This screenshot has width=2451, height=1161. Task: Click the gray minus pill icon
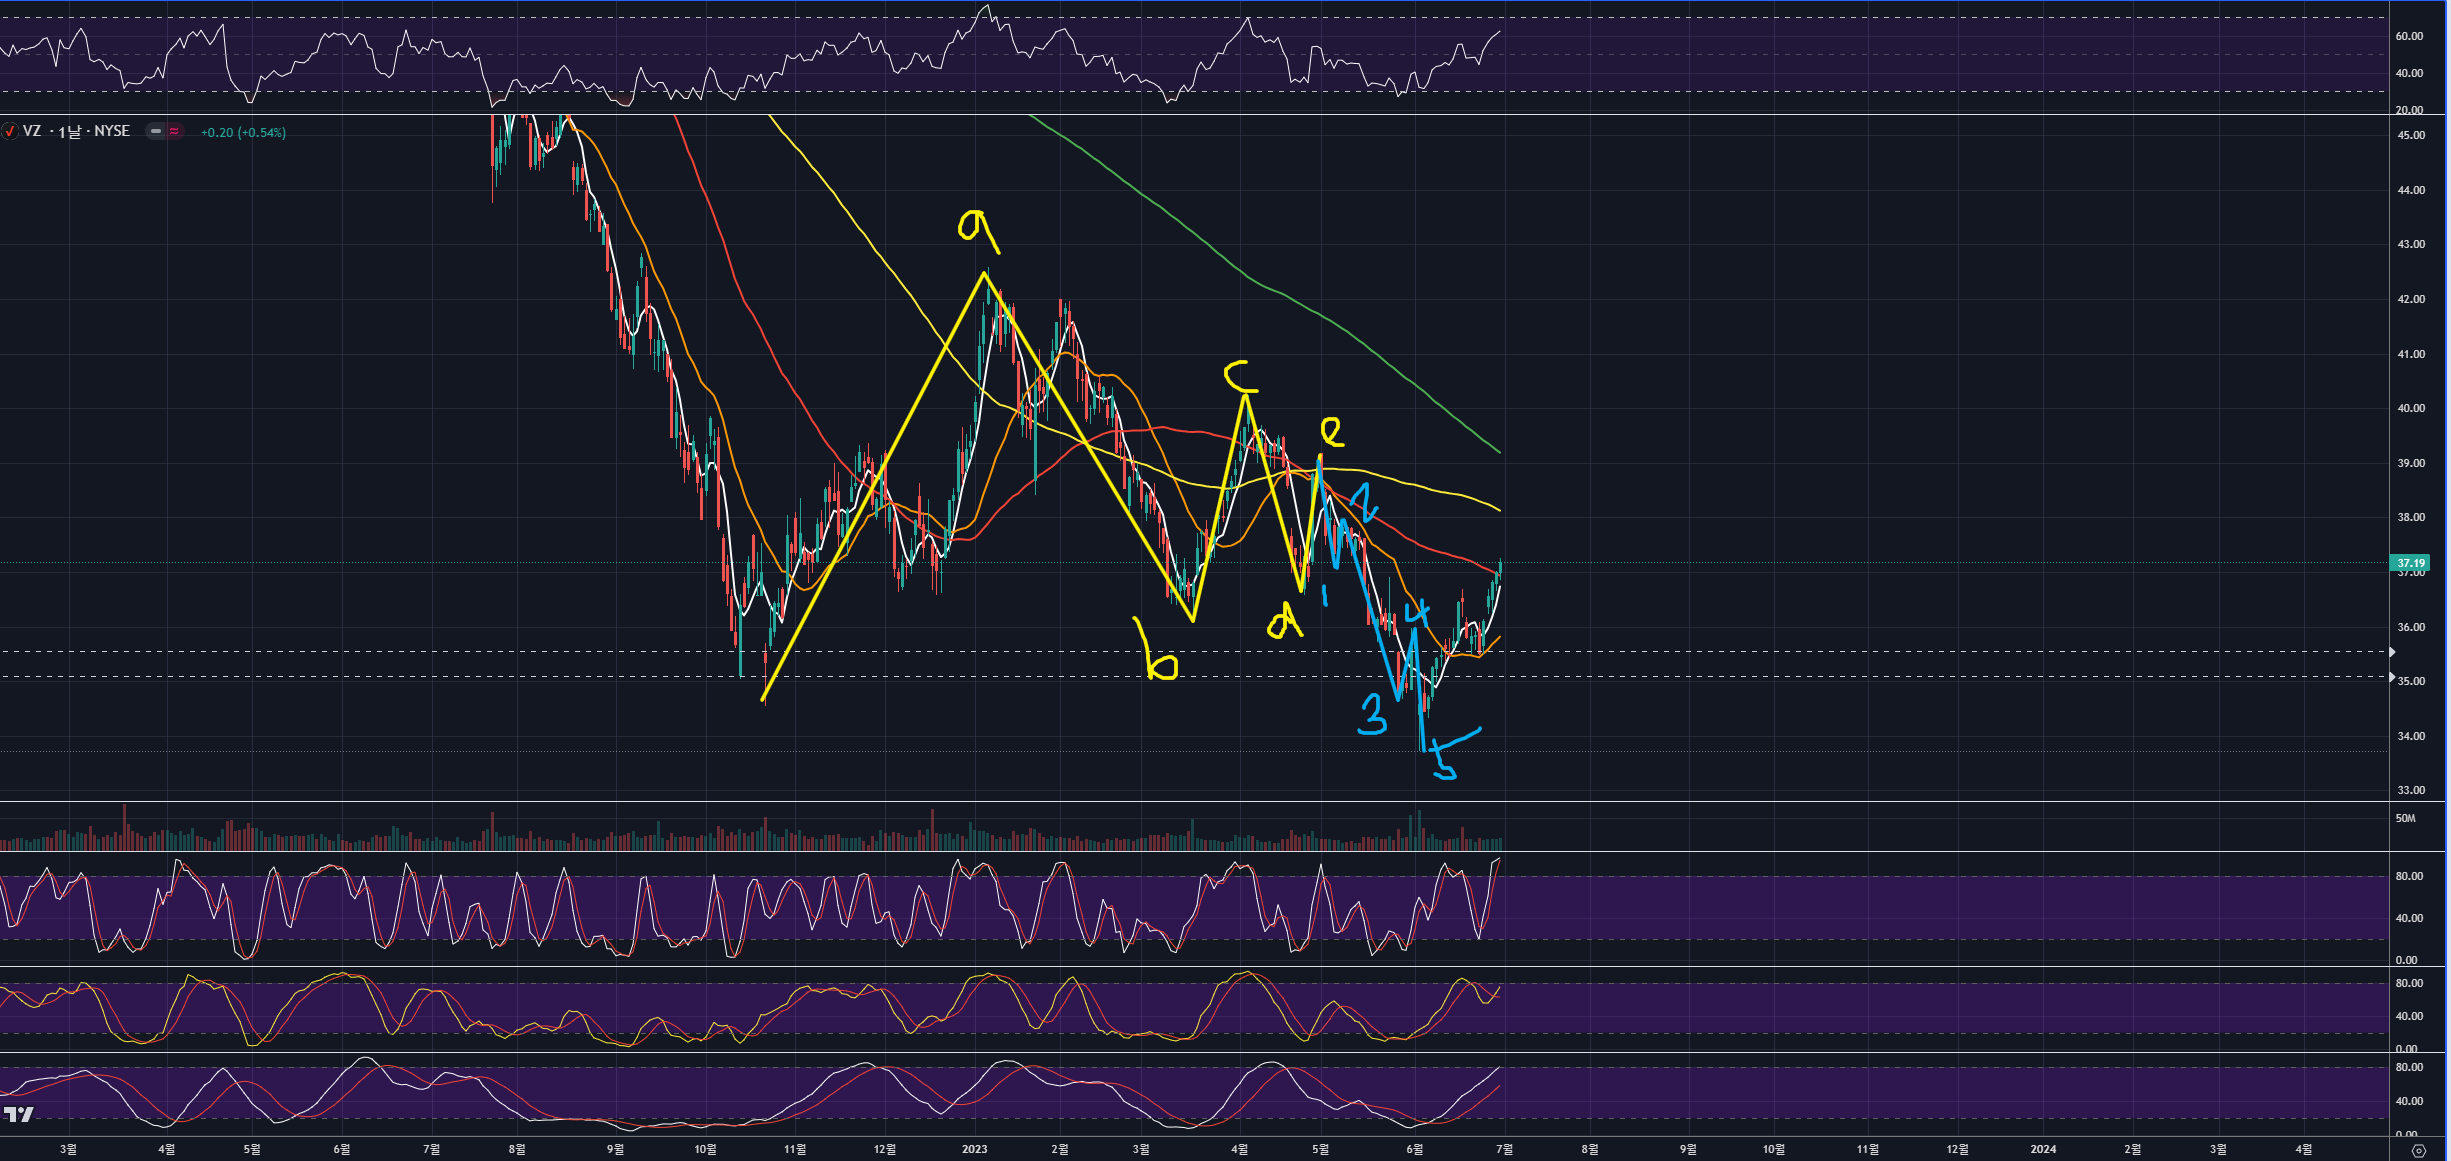tap(156, 131)
